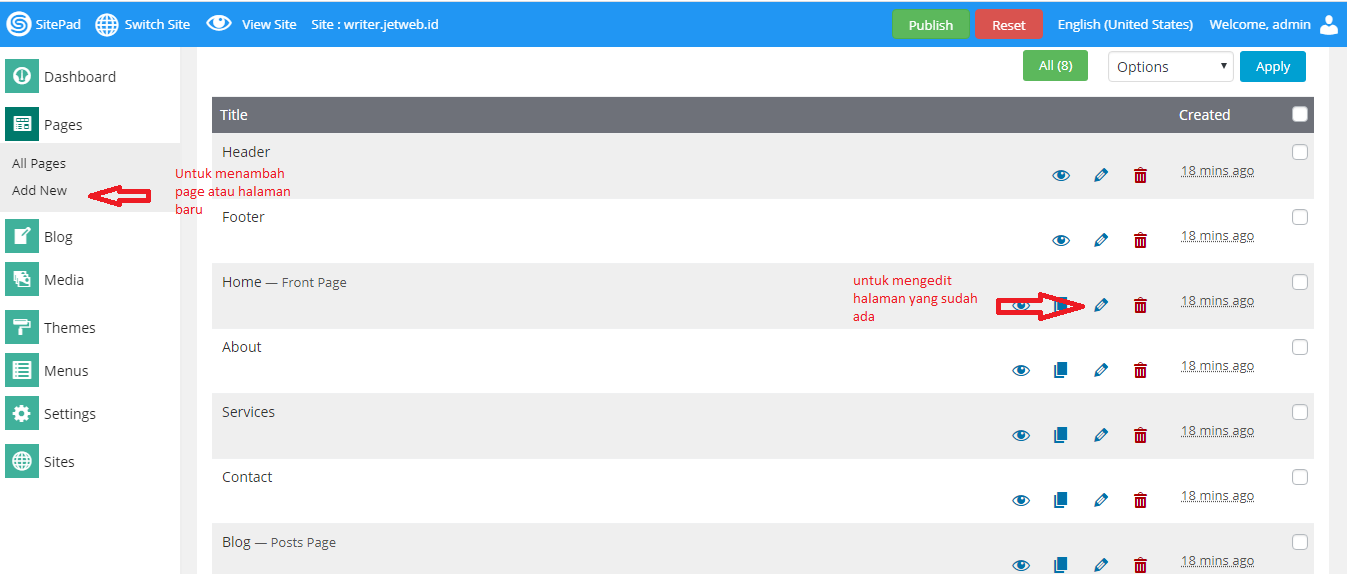This screenshot has width=1347, height=574.
Task: Check the Home row checkbox
Action: pos(1300,282)
